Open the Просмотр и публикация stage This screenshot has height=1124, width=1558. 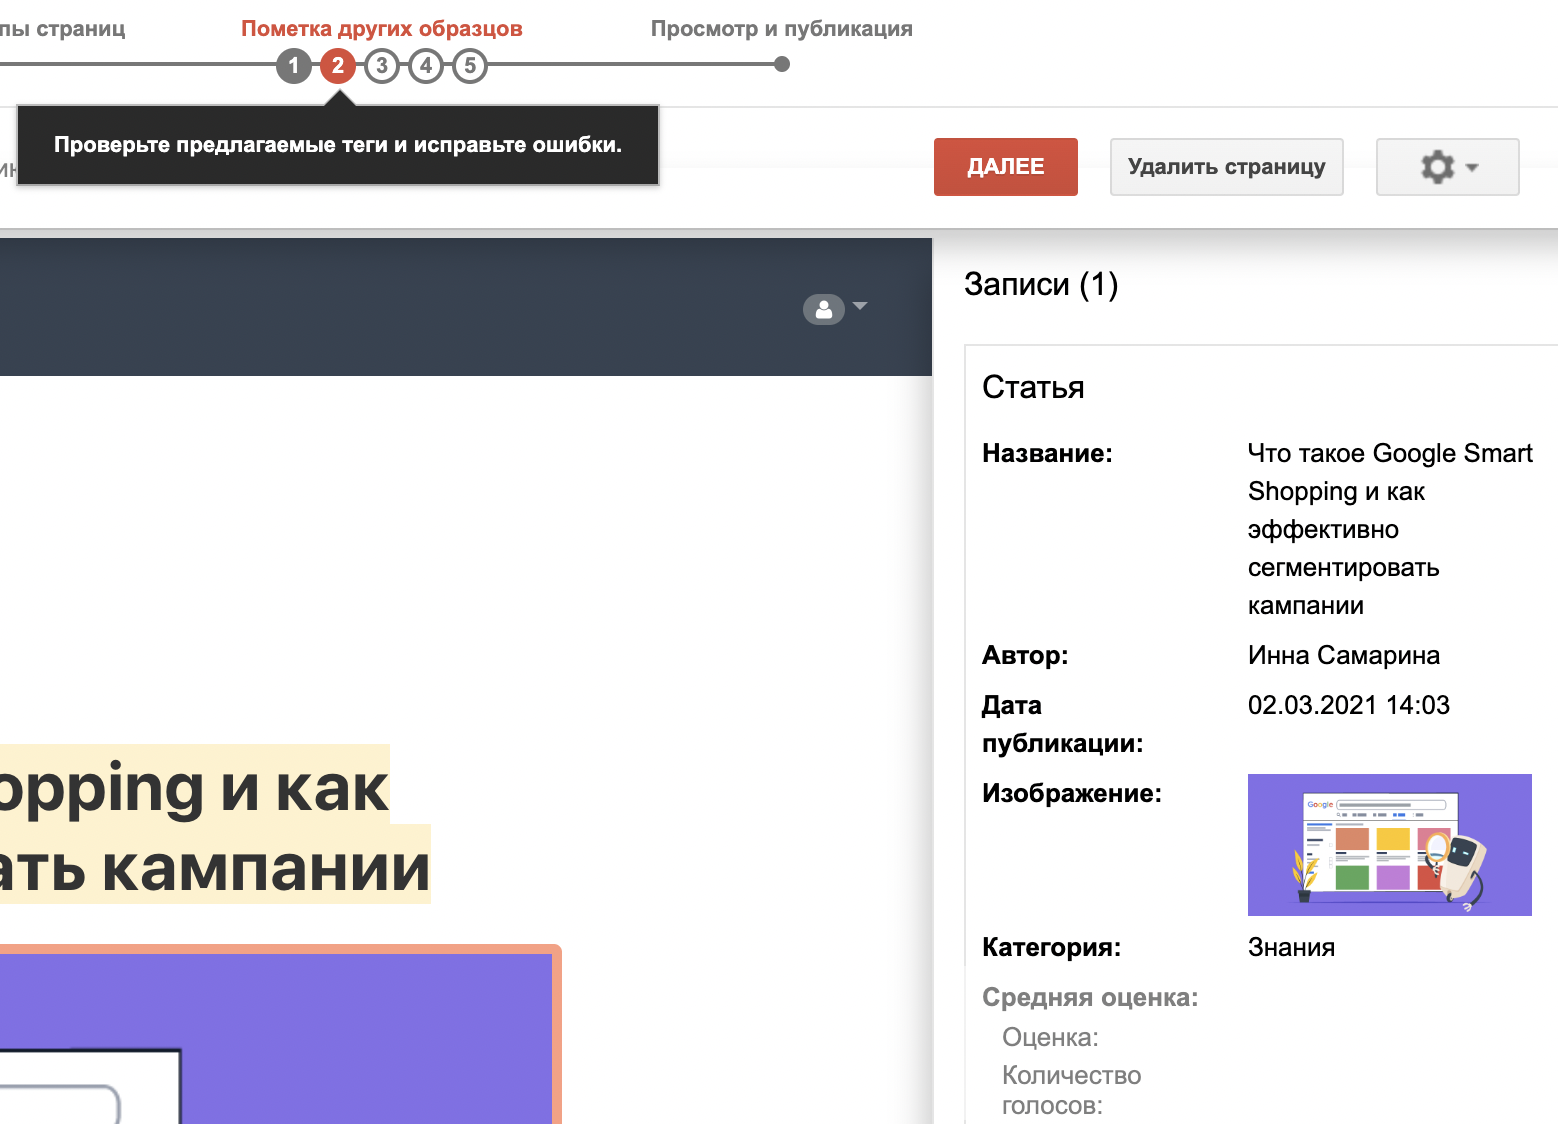pyautogui.click(x=781, y=28)
